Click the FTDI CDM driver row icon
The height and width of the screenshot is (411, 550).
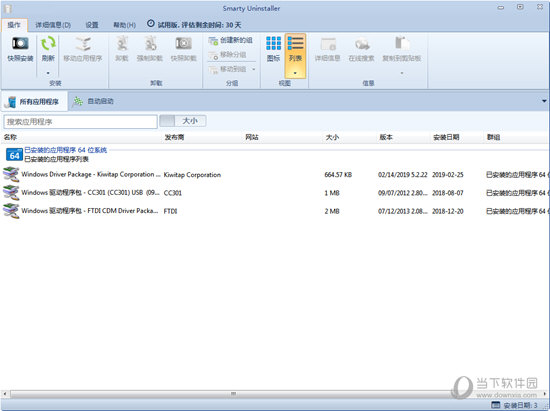(11, 211)
